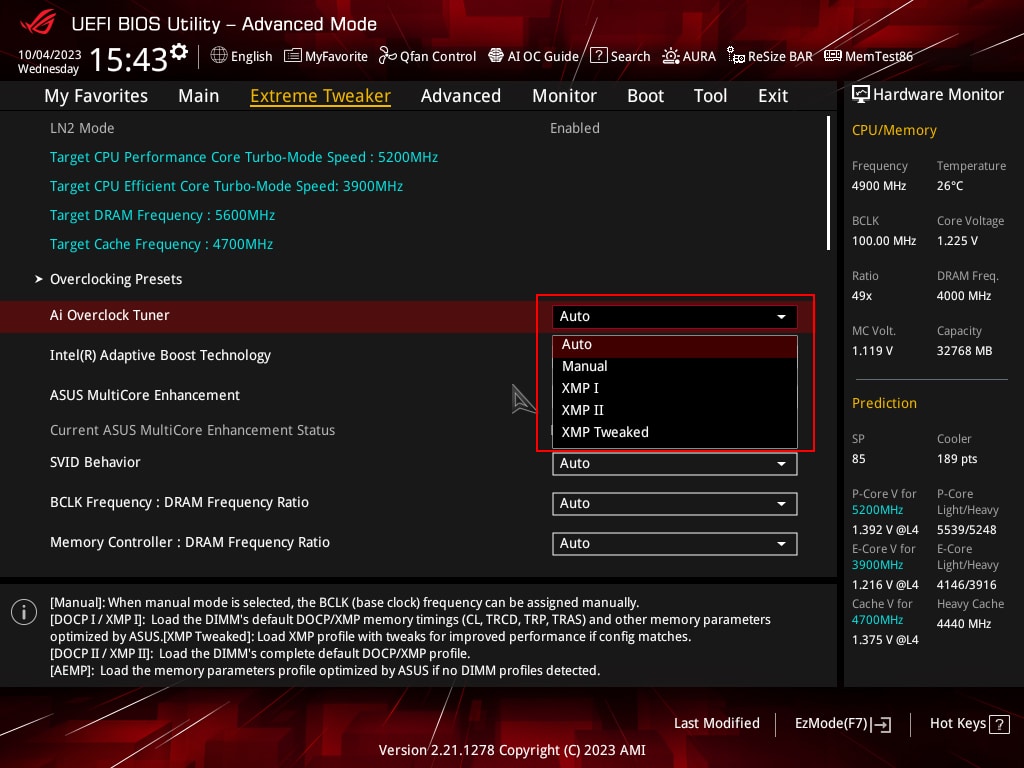The width and height of the screenshot is (1024, 768).
Task: Click the Prediction heading
Action: [x=884, y=404]
